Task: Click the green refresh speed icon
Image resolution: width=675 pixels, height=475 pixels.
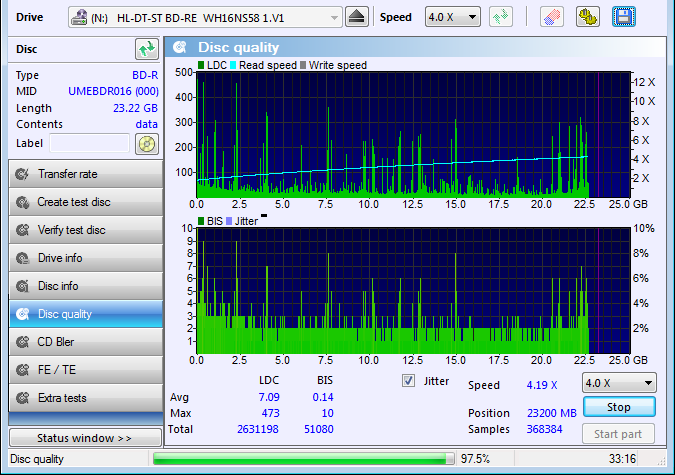Action: tap(501, 17)
